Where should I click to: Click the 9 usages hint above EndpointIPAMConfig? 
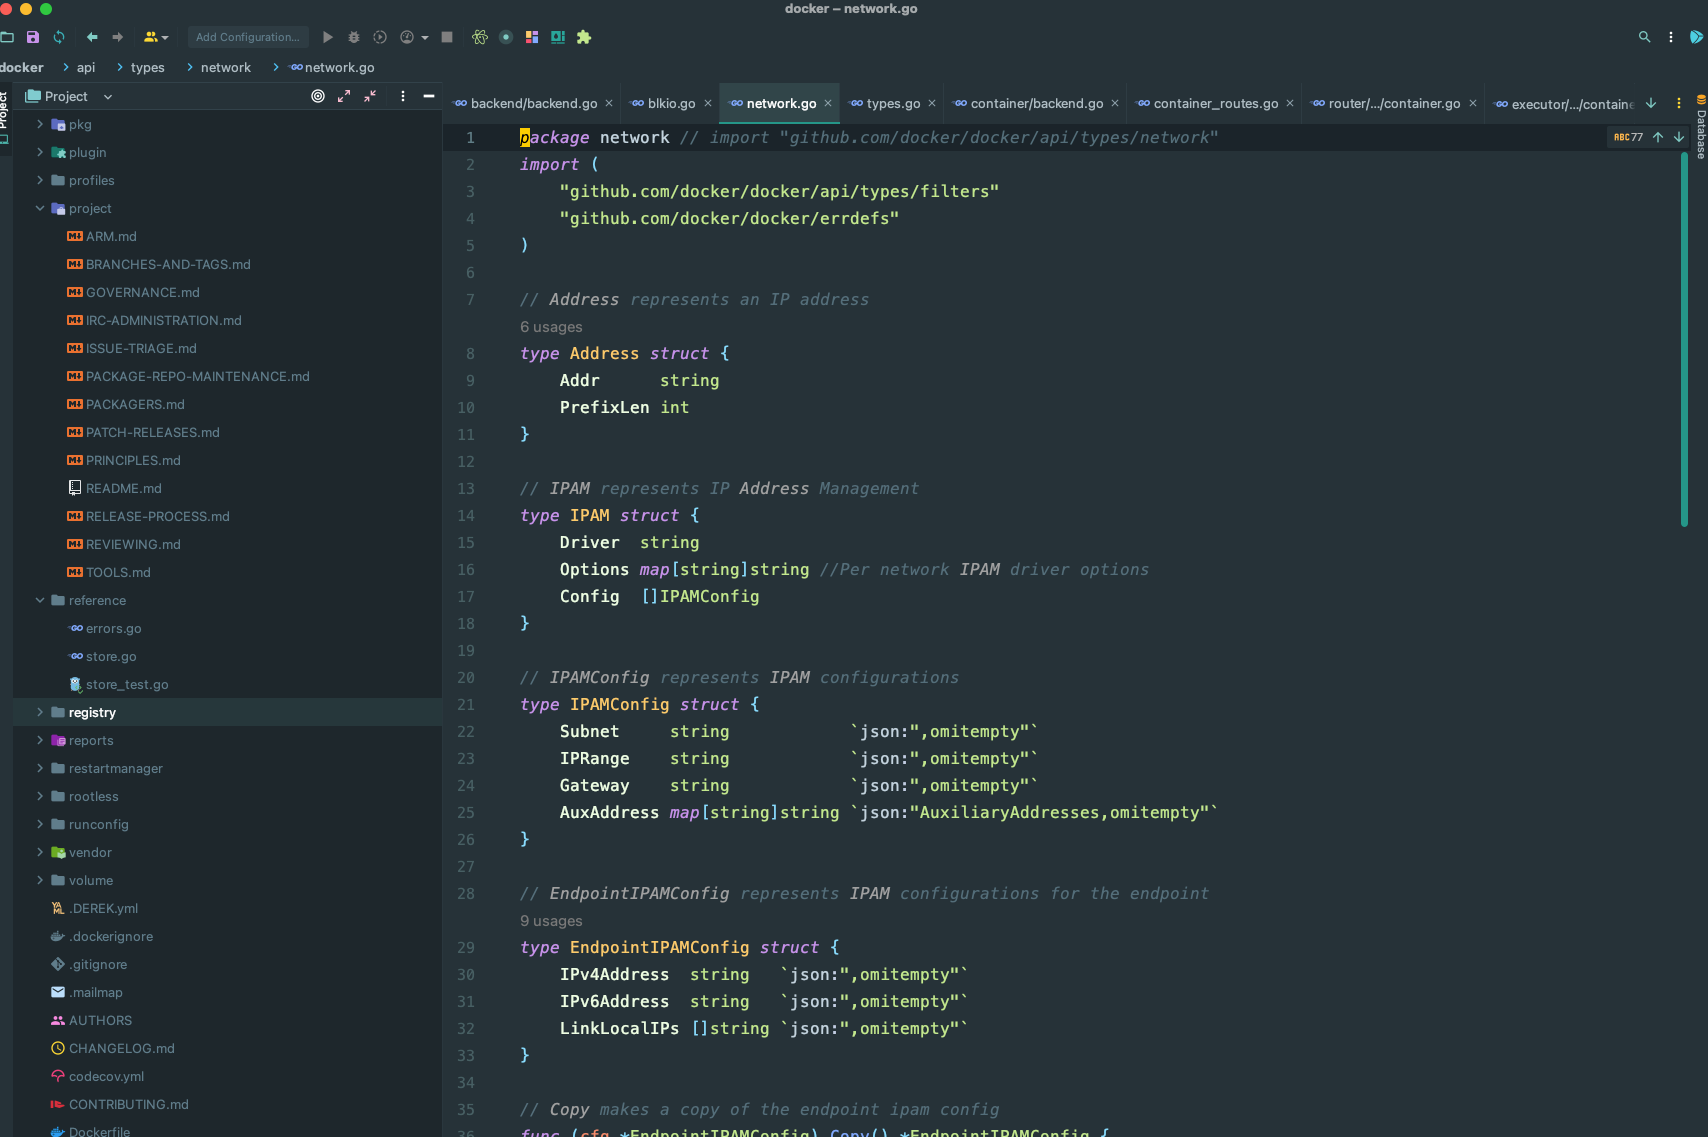(x=551, y=921)
